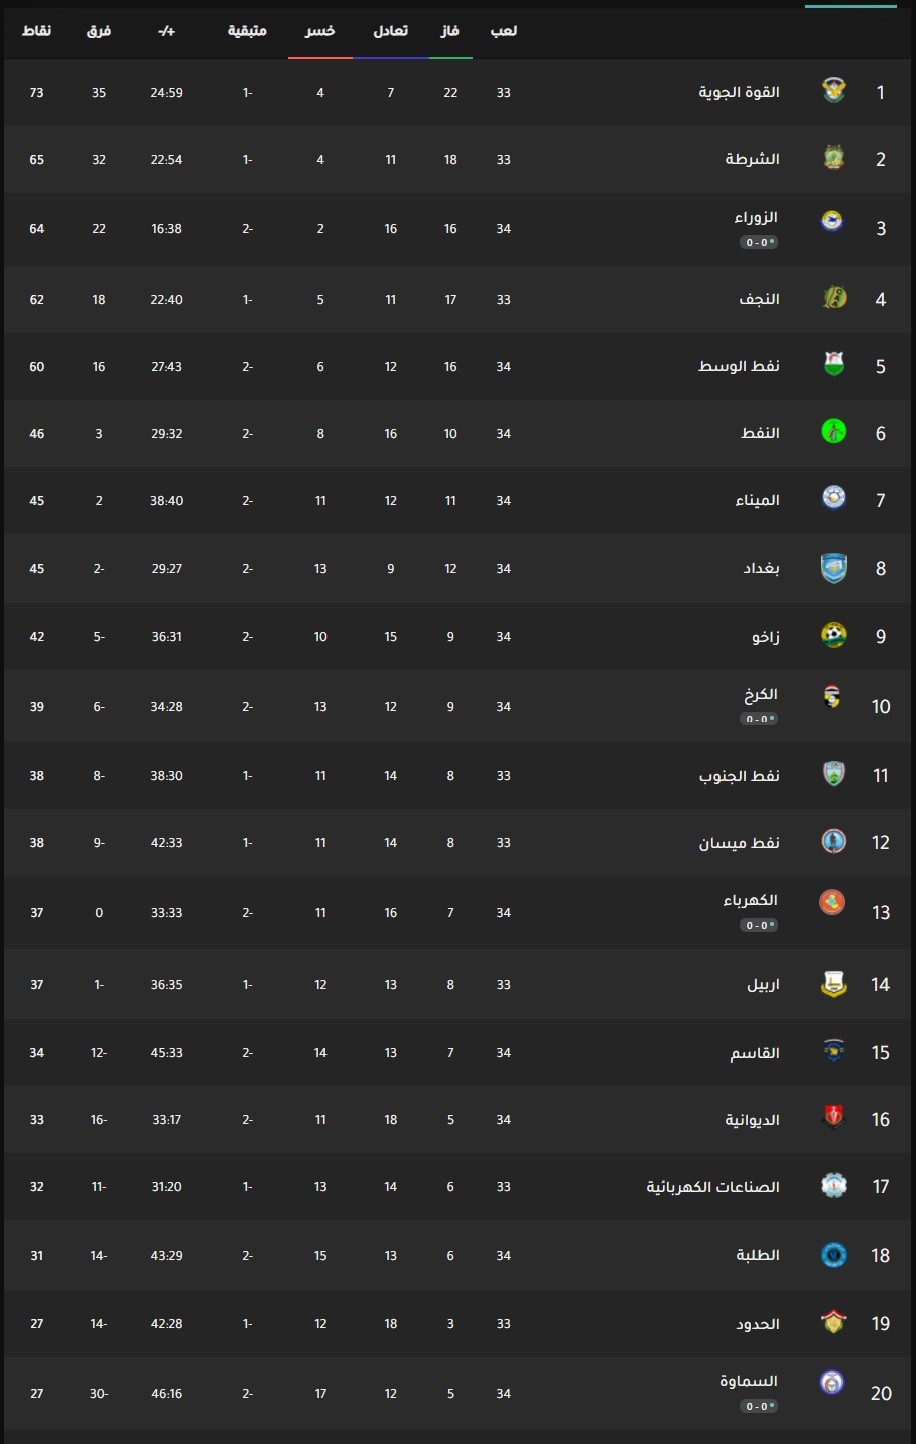Click the 0-0 live score under السماوة
The height and width of the screenshot is (1444, 916).
(x=760, y=1406)
